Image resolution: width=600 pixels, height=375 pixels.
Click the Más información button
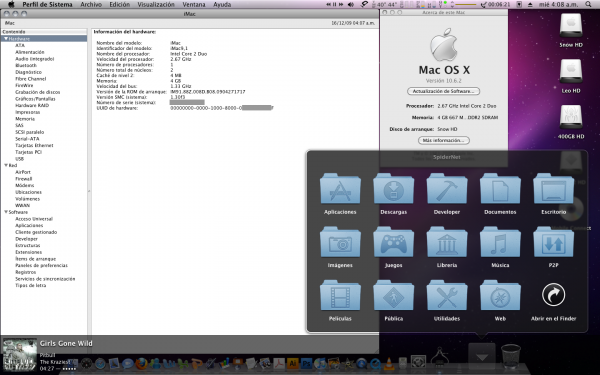[x=443, y=140]
